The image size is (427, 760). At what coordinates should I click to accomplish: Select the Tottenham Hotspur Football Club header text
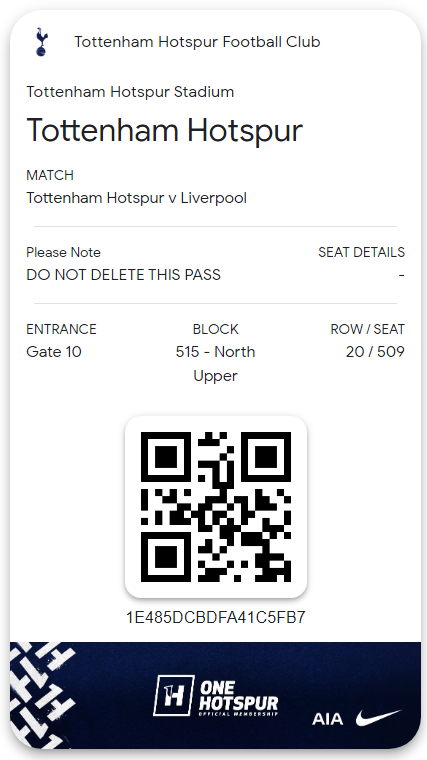click(197, 42)
